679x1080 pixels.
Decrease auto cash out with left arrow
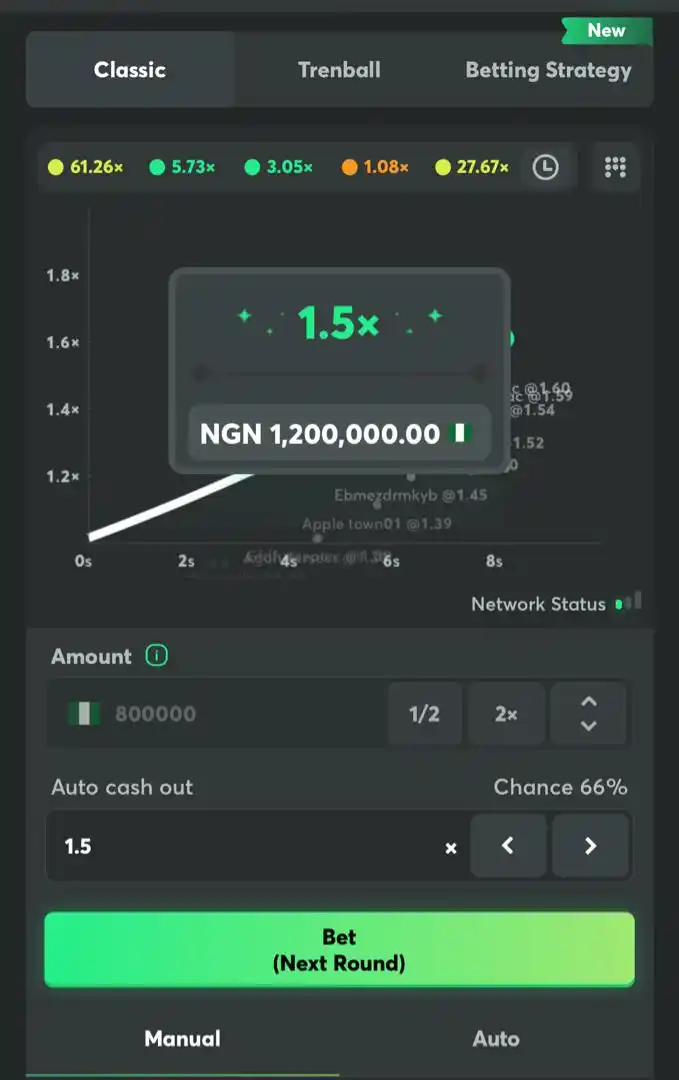tap(508, 845)
